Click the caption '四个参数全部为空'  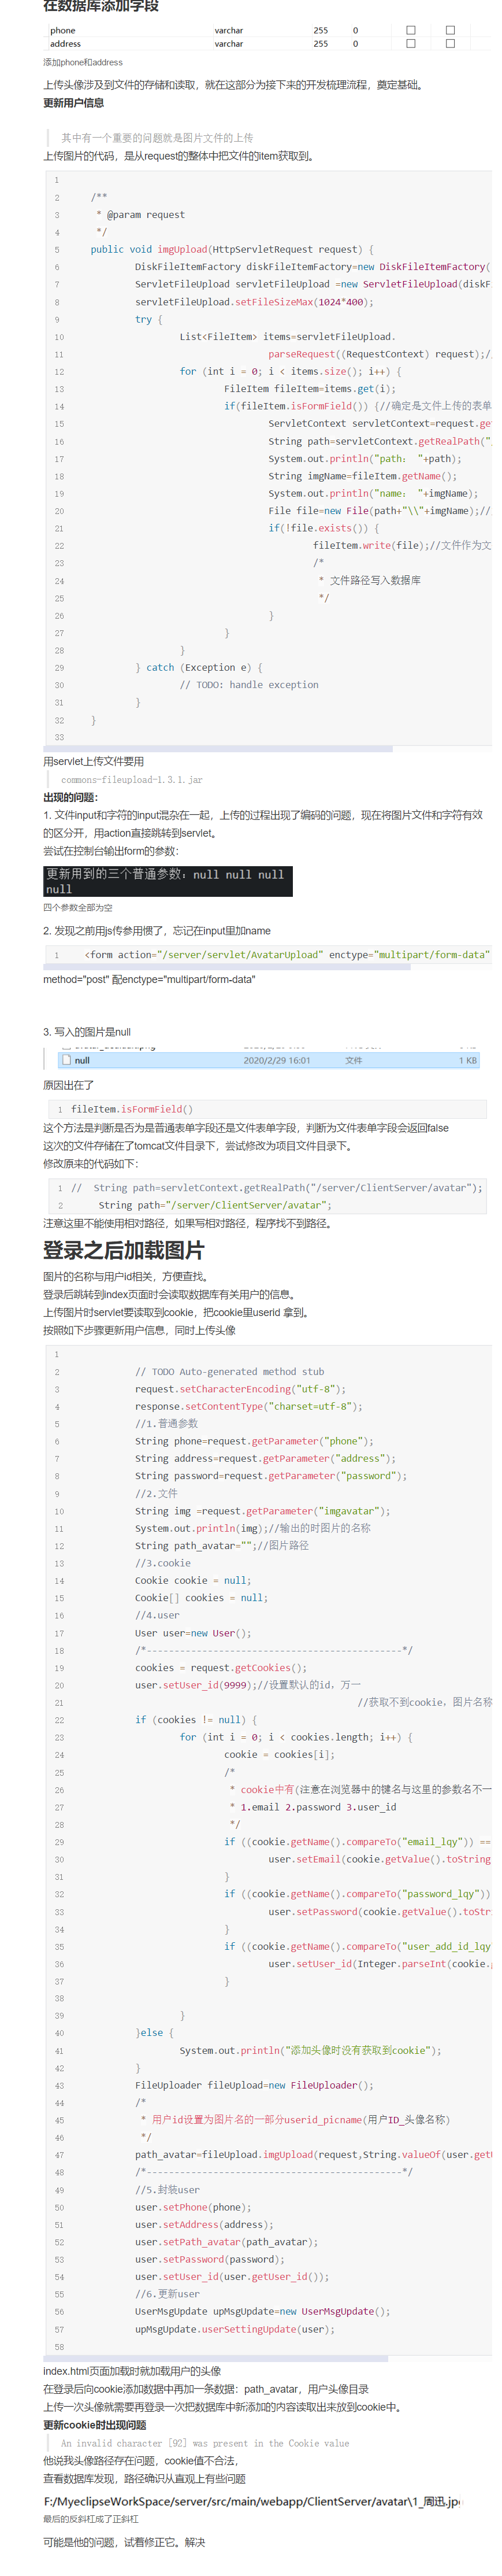[x=78, y=908]
